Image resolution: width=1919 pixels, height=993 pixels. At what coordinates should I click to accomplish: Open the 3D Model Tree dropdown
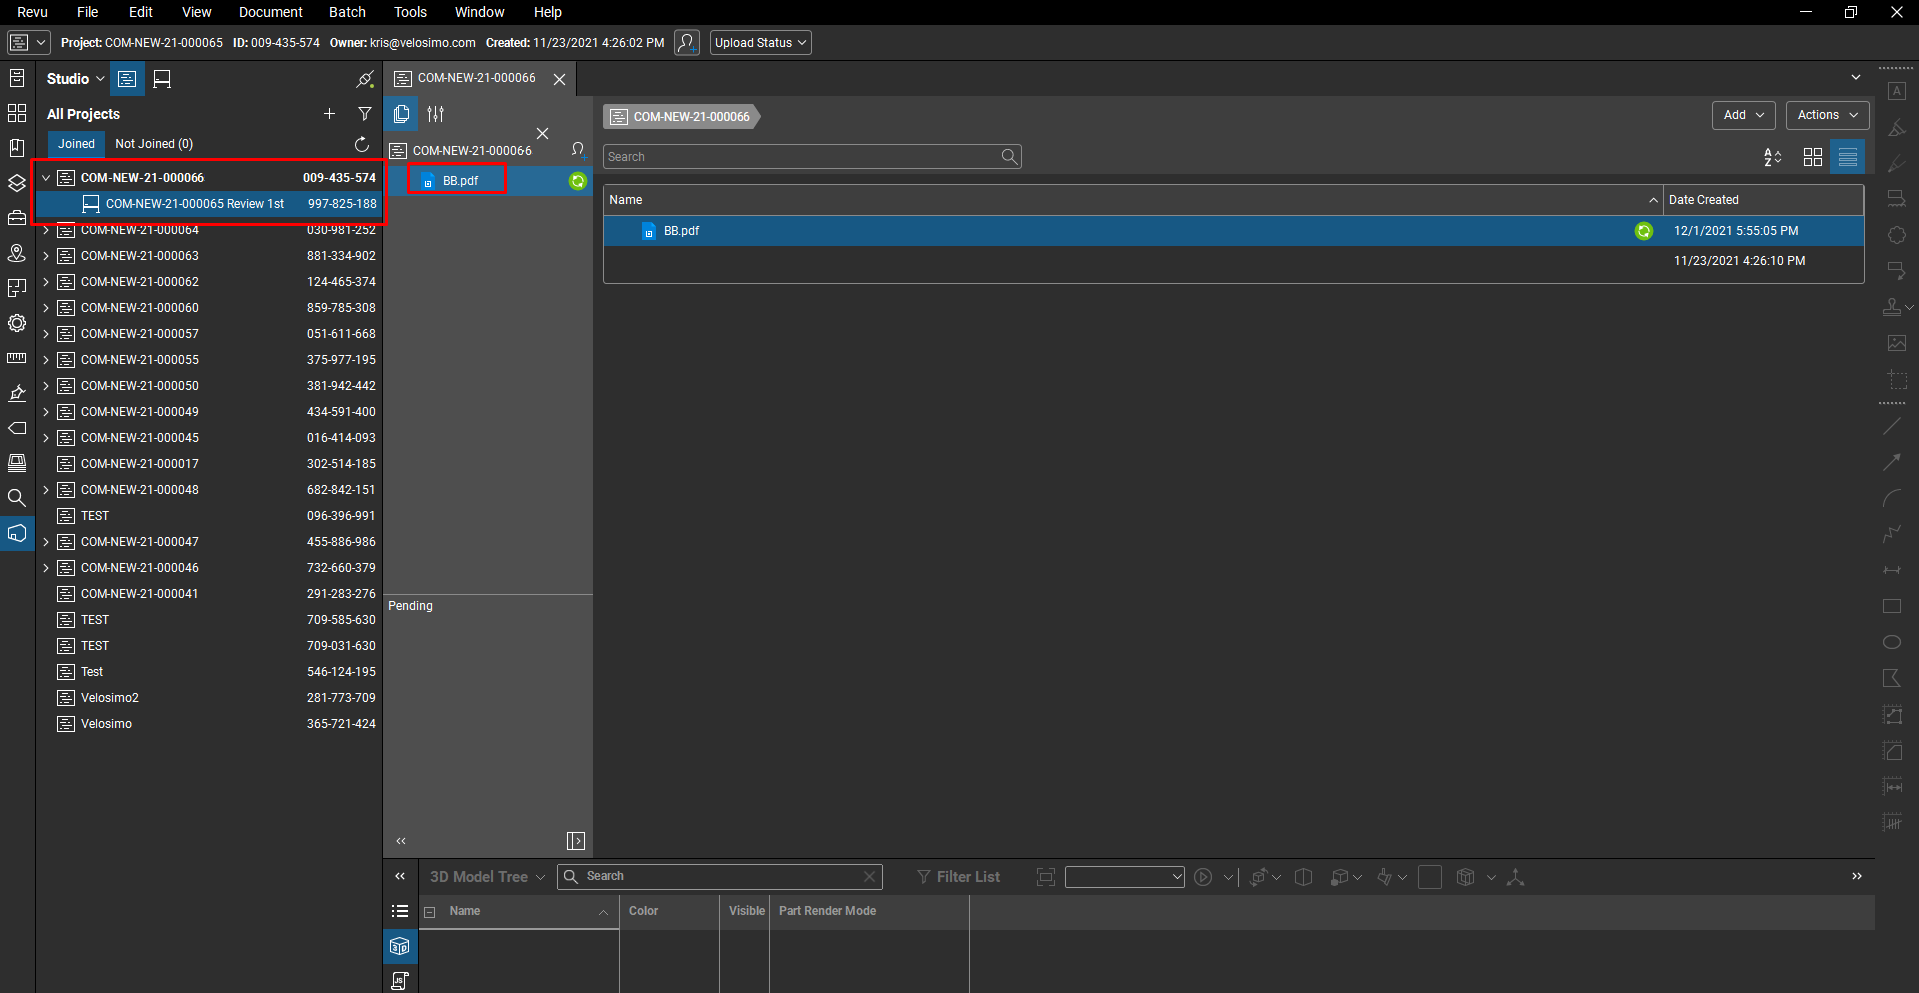(488, 877)
